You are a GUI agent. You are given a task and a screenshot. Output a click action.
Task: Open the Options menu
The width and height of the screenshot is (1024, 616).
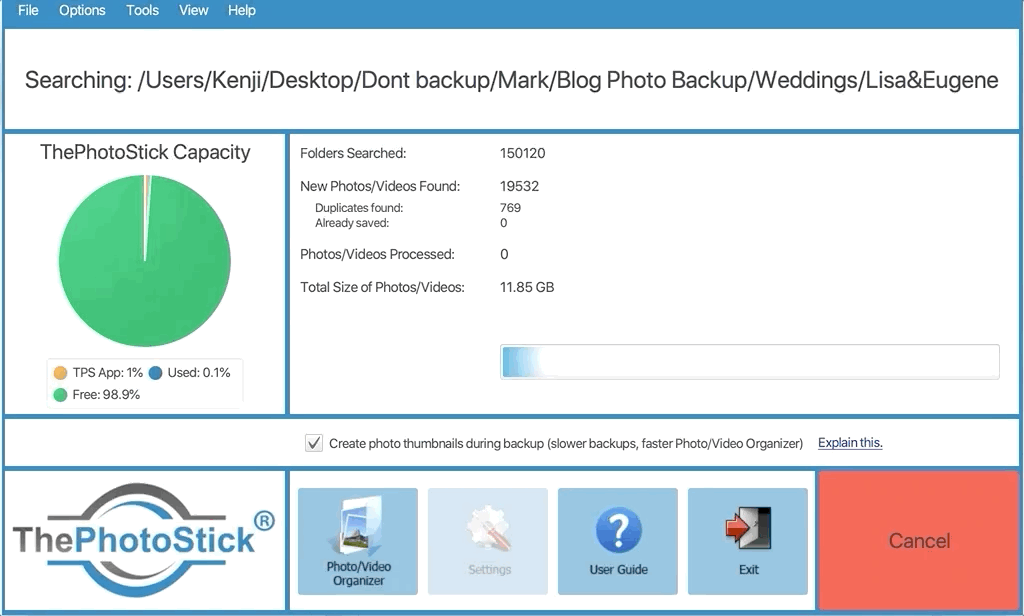pos(82,10)
